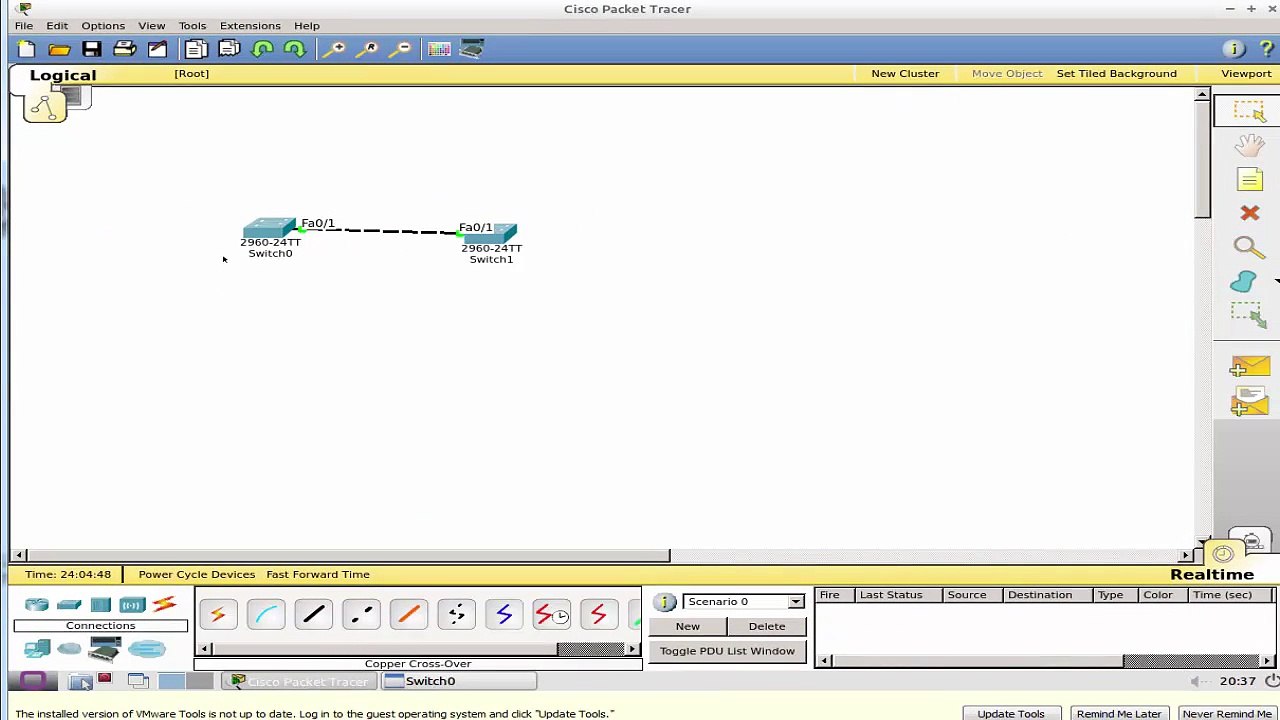
Task: Reset the workspace zoom
Action: (369, 49)
